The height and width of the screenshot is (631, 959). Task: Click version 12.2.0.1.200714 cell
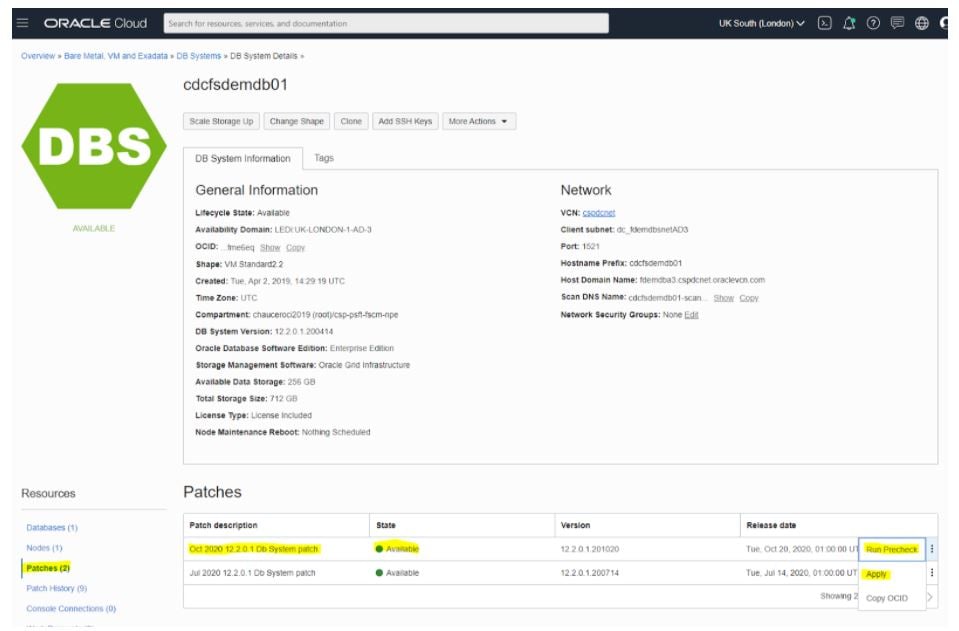click(x=590, y=573)
